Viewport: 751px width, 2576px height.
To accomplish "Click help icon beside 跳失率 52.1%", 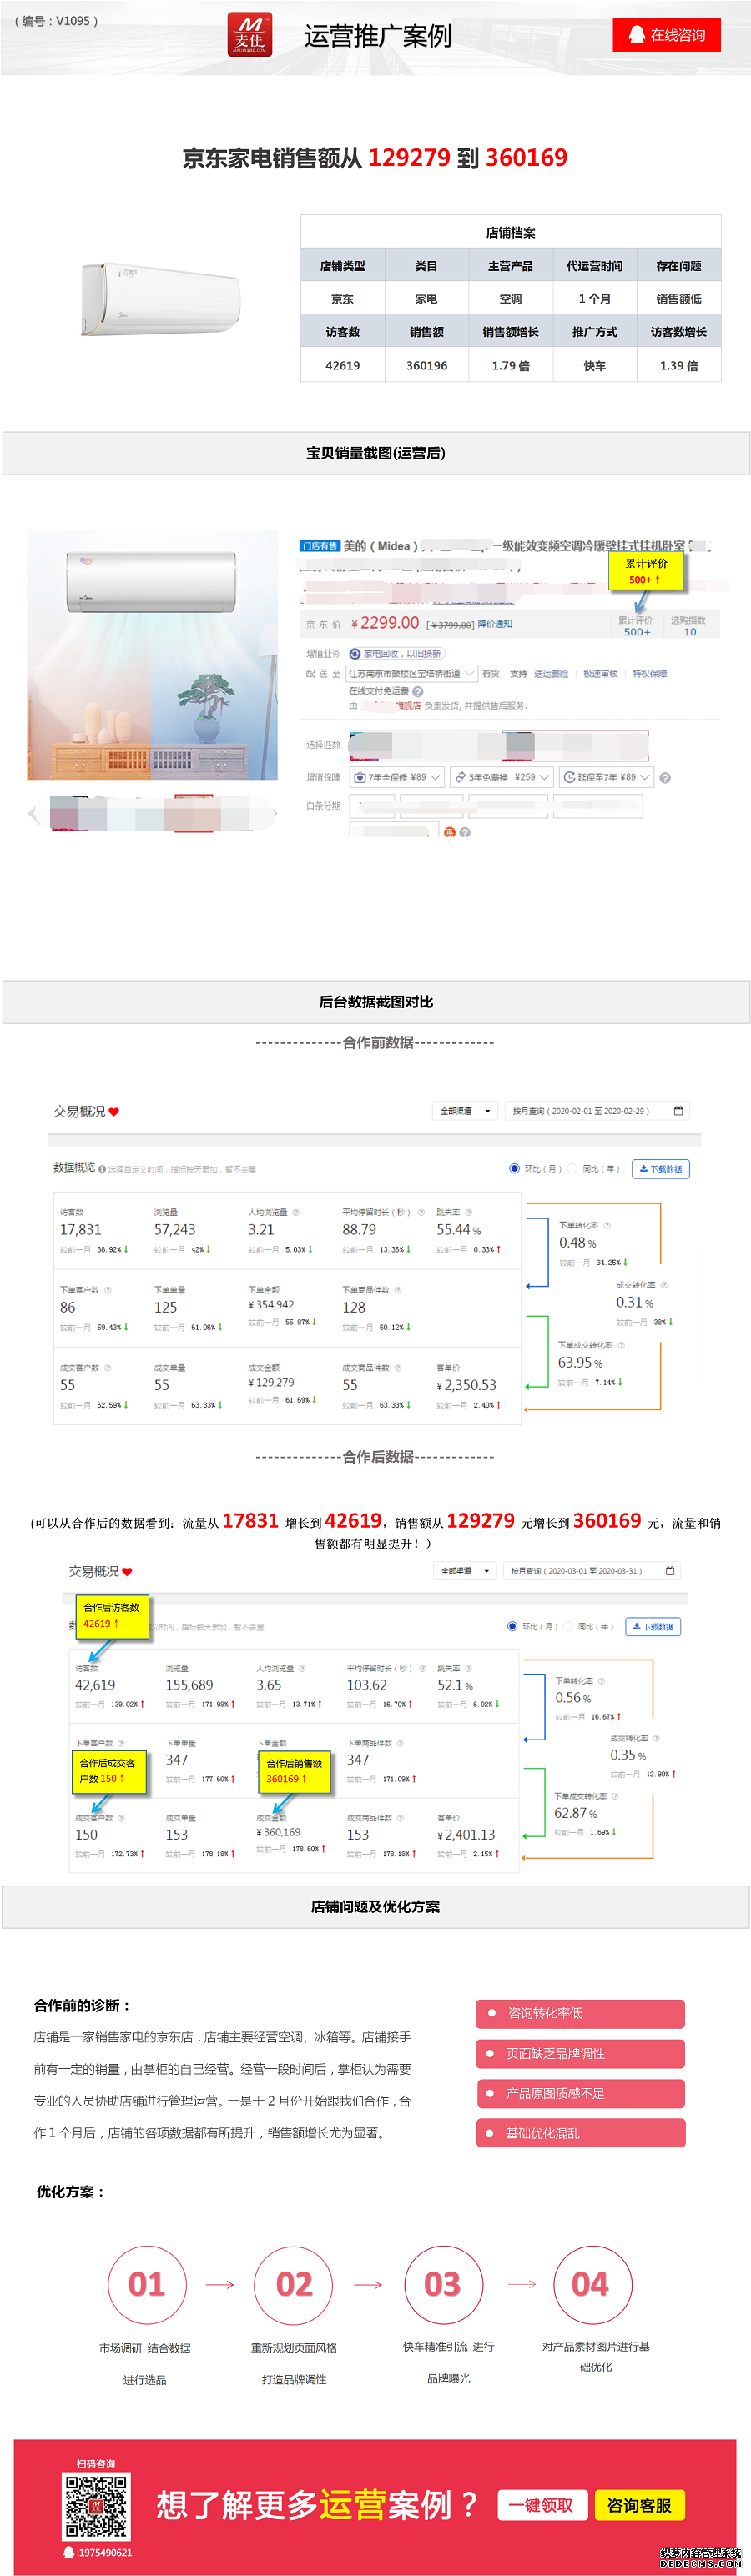I will [x=468, y=1668].
